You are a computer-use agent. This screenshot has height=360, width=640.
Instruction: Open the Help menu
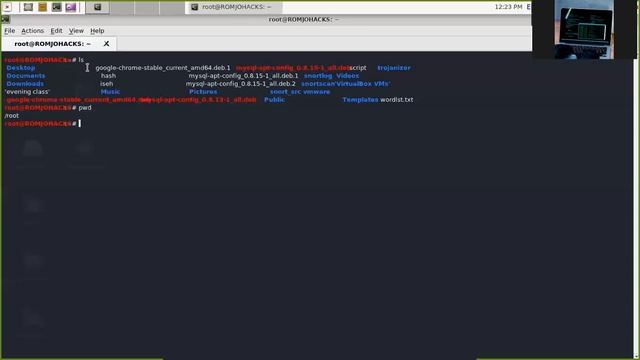point(97,31)
